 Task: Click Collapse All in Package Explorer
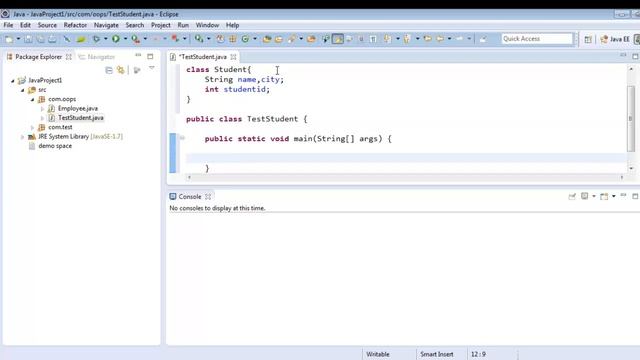[109, 70]
